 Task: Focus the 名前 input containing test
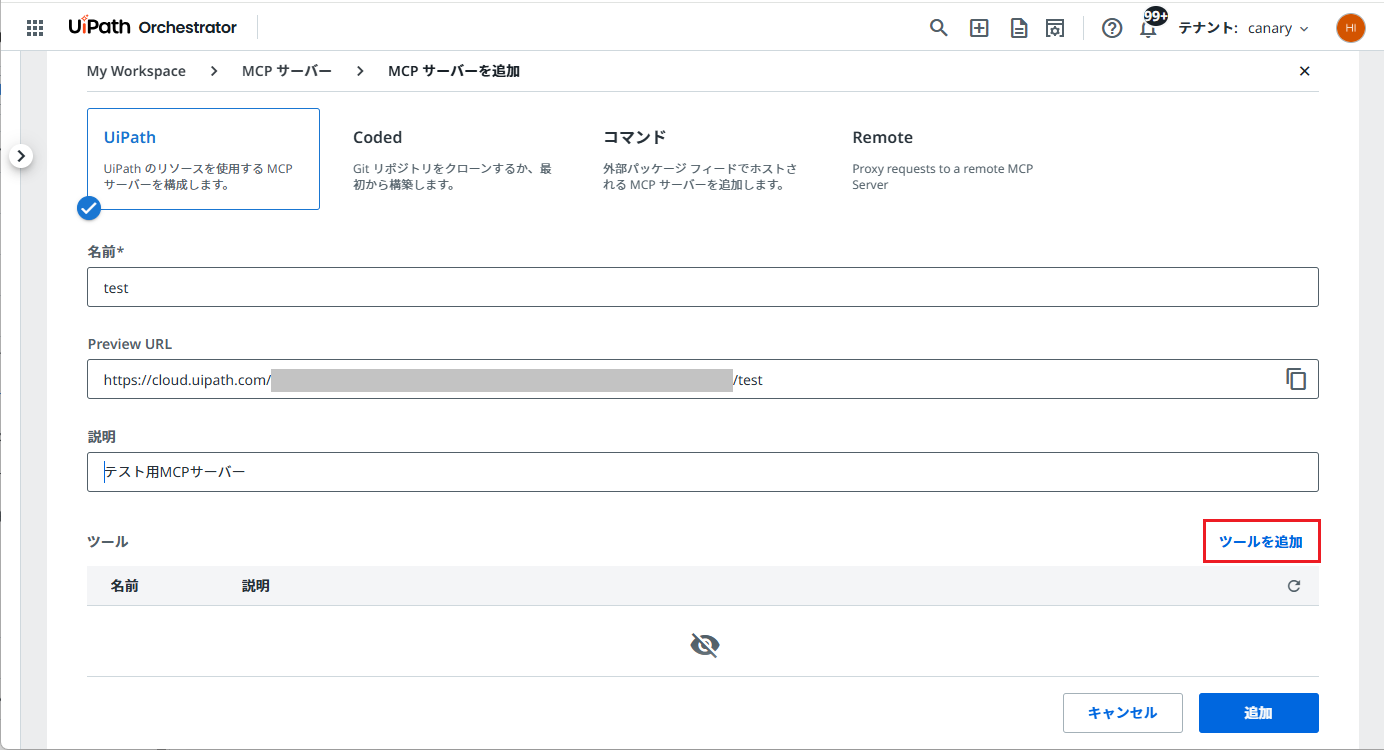[702, 287]
